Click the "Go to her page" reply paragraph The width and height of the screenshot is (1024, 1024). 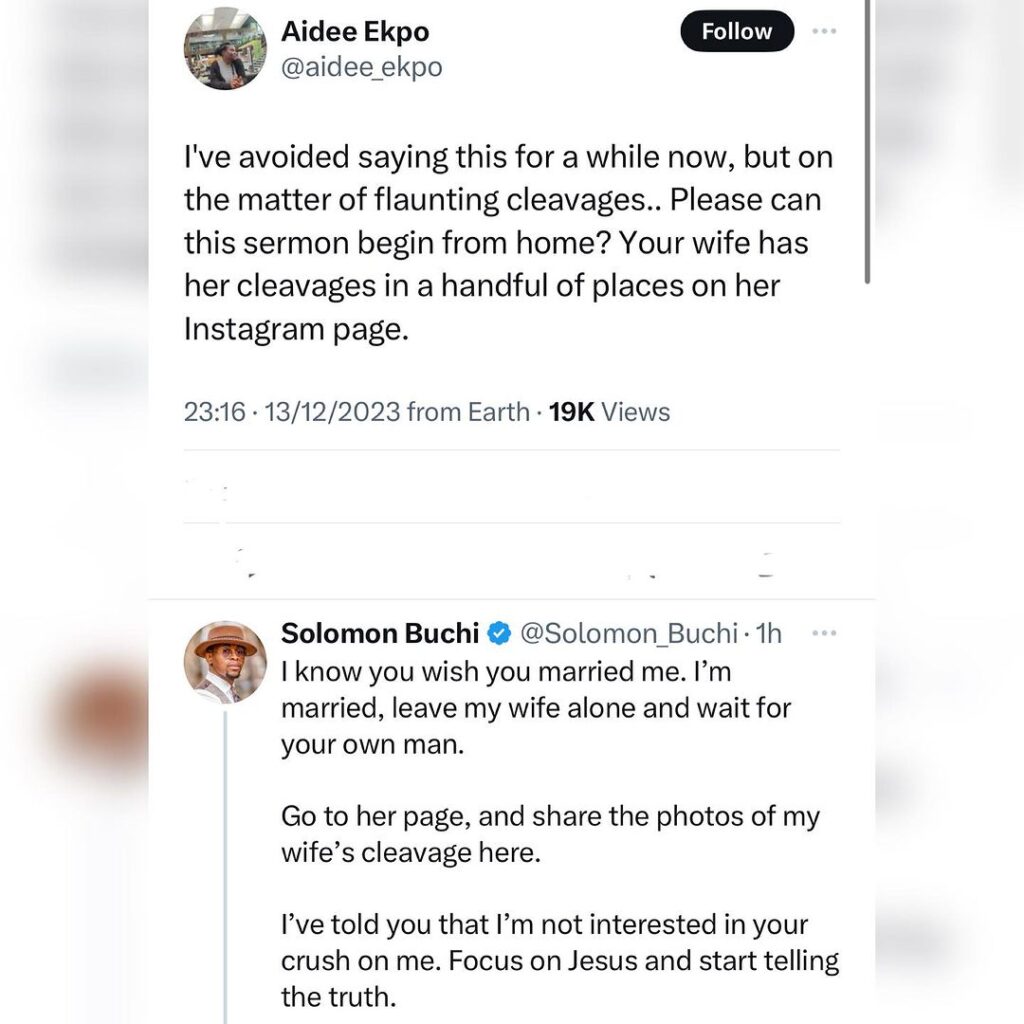click(x=550, y=835)
